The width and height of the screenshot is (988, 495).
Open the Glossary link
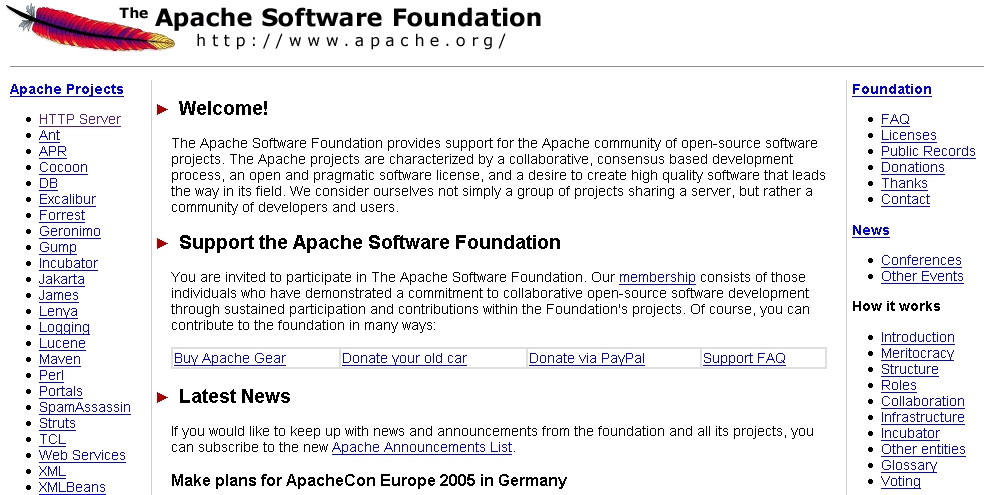point(909,465)
